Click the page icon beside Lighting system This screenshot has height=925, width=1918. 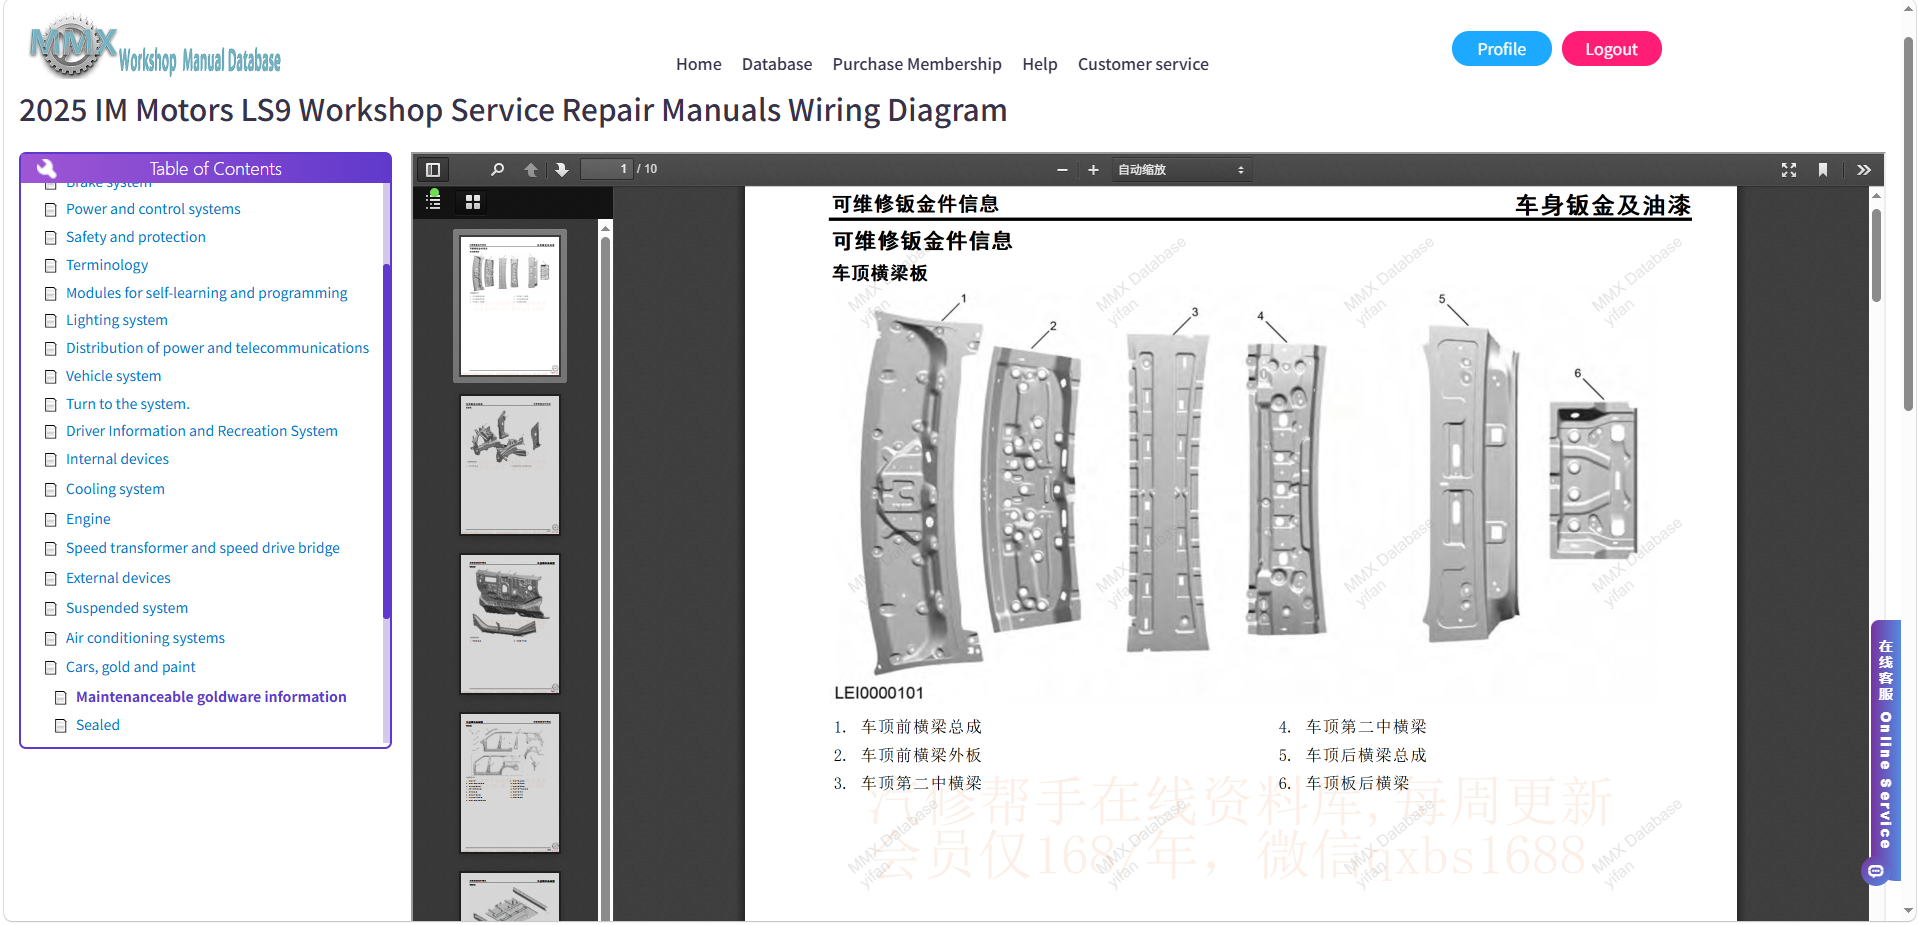point(51,321)
